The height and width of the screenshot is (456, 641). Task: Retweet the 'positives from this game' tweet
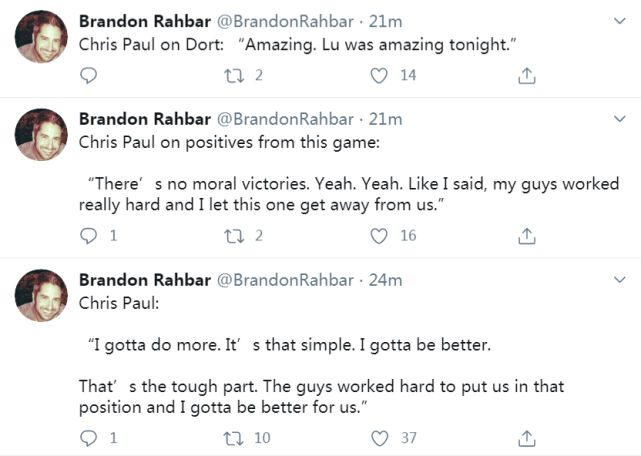pos(234,236)
